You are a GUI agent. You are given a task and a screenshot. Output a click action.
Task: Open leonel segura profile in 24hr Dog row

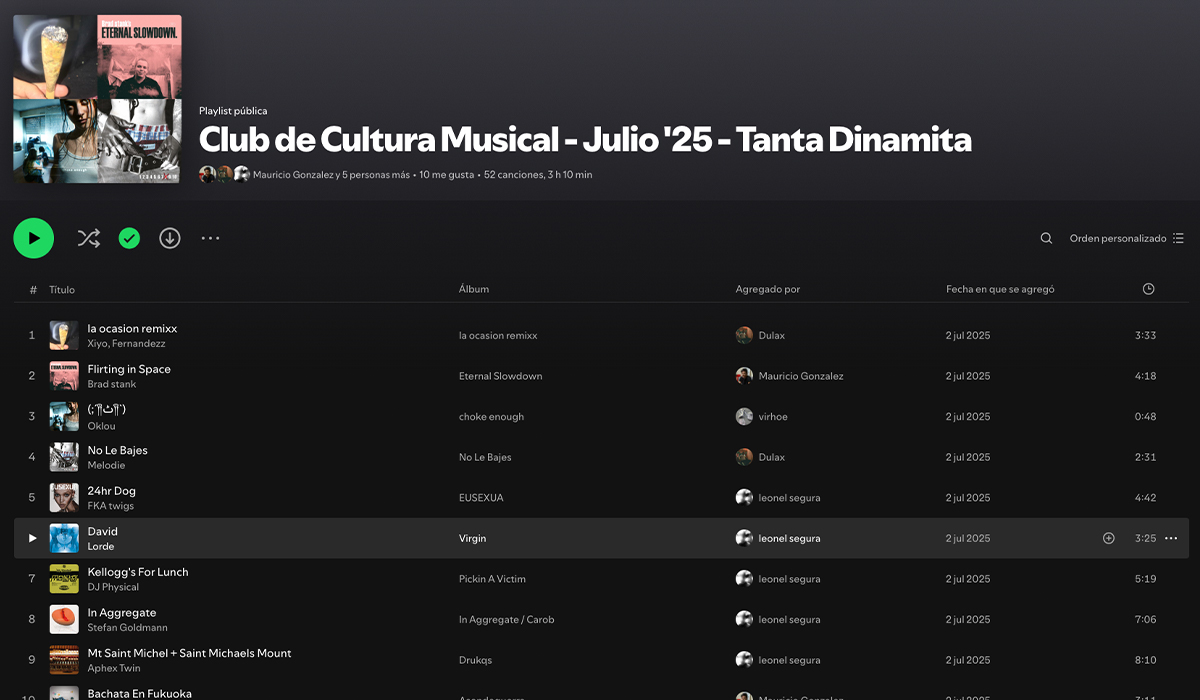790,497
